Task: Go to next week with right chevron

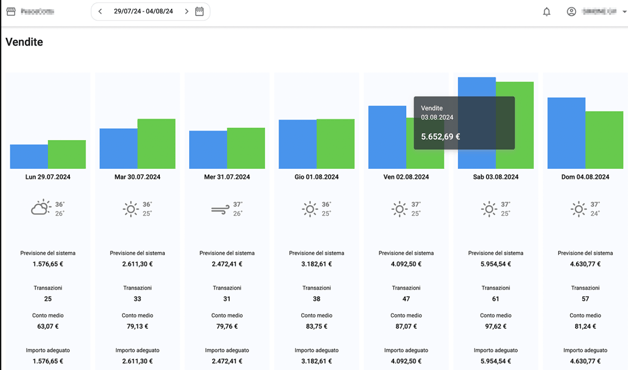Action: click(186, 12)
